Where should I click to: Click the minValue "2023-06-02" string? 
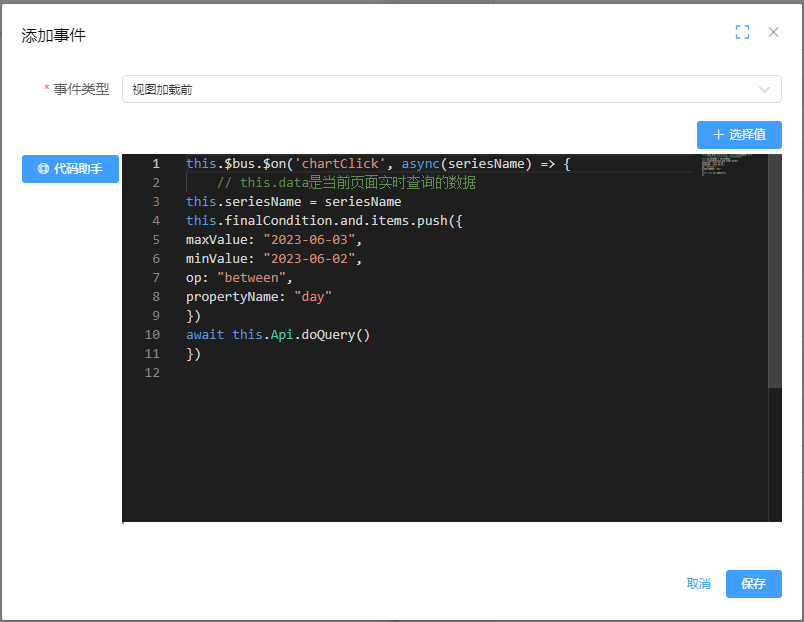311,259
